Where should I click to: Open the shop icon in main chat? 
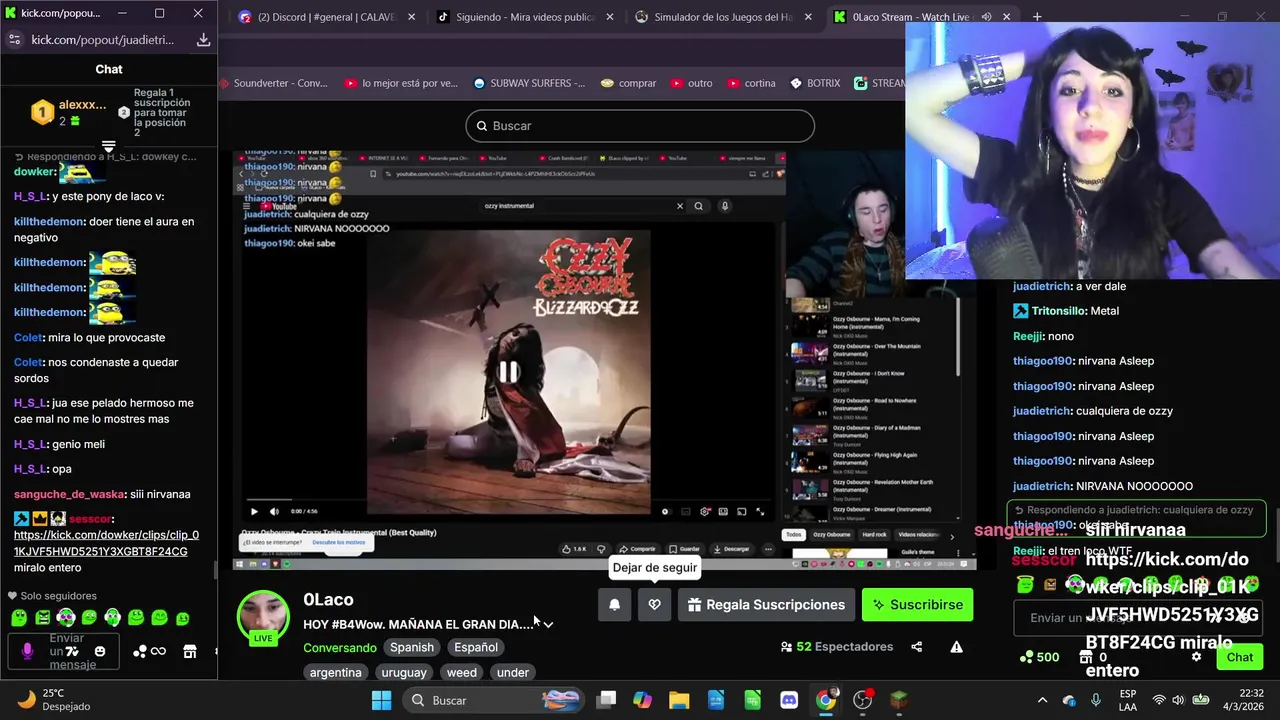1086,657
